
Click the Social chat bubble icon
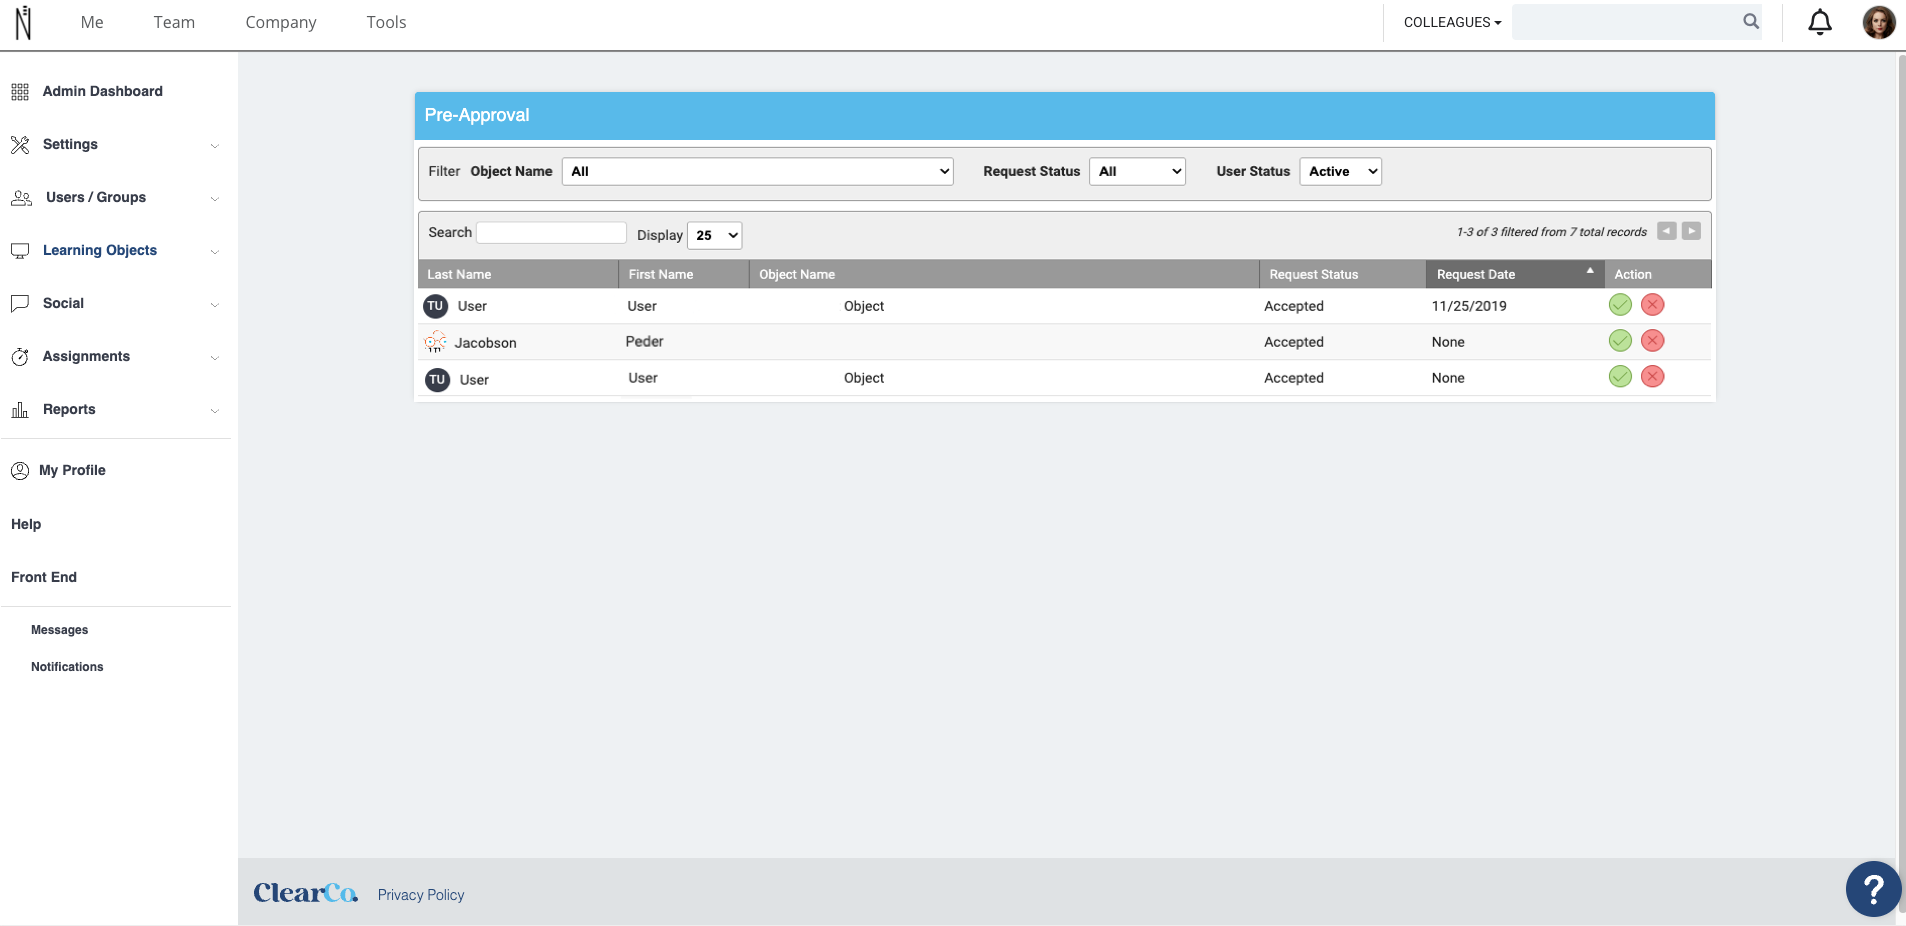20,304
